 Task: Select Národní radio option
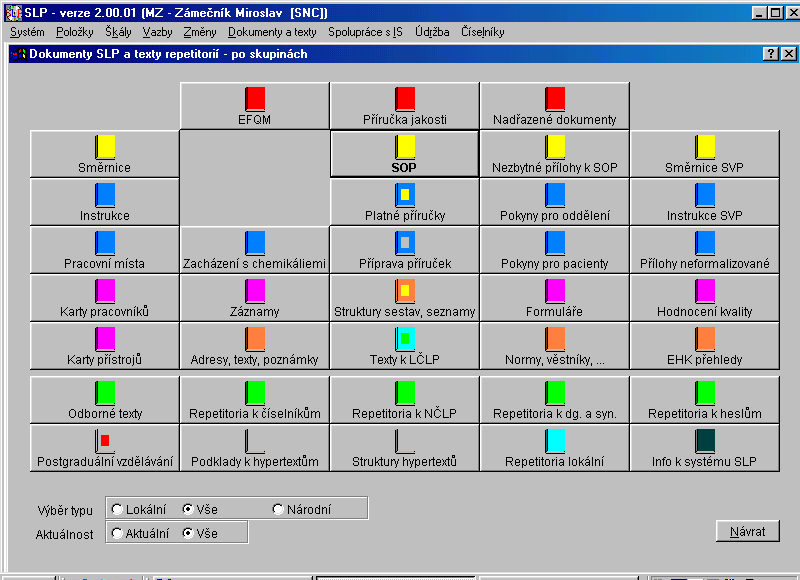[279, 509]
